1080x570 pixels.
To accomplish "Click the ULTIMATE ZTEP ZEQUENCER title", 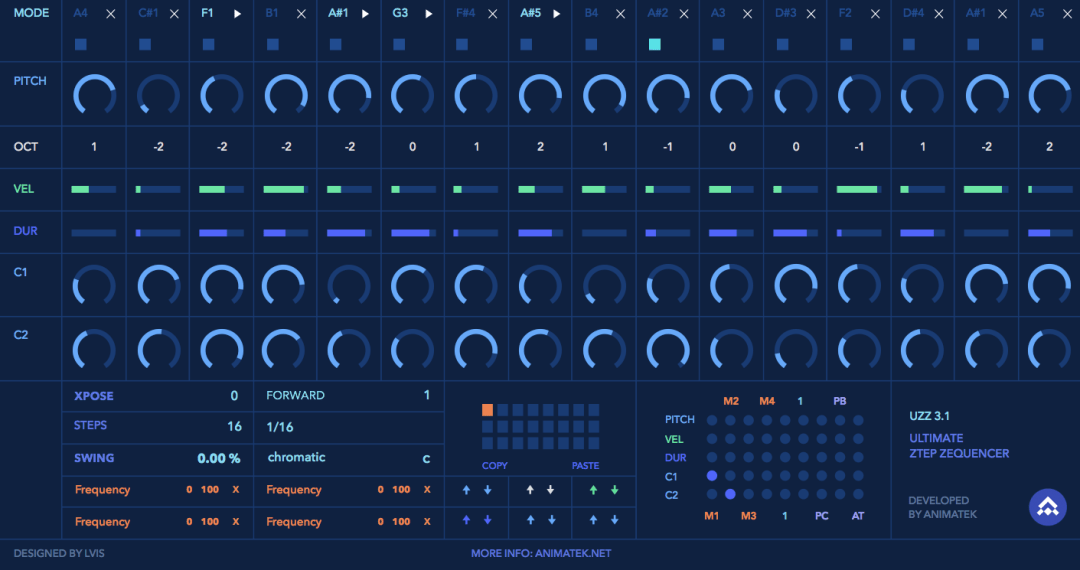I will click(959, 445).
